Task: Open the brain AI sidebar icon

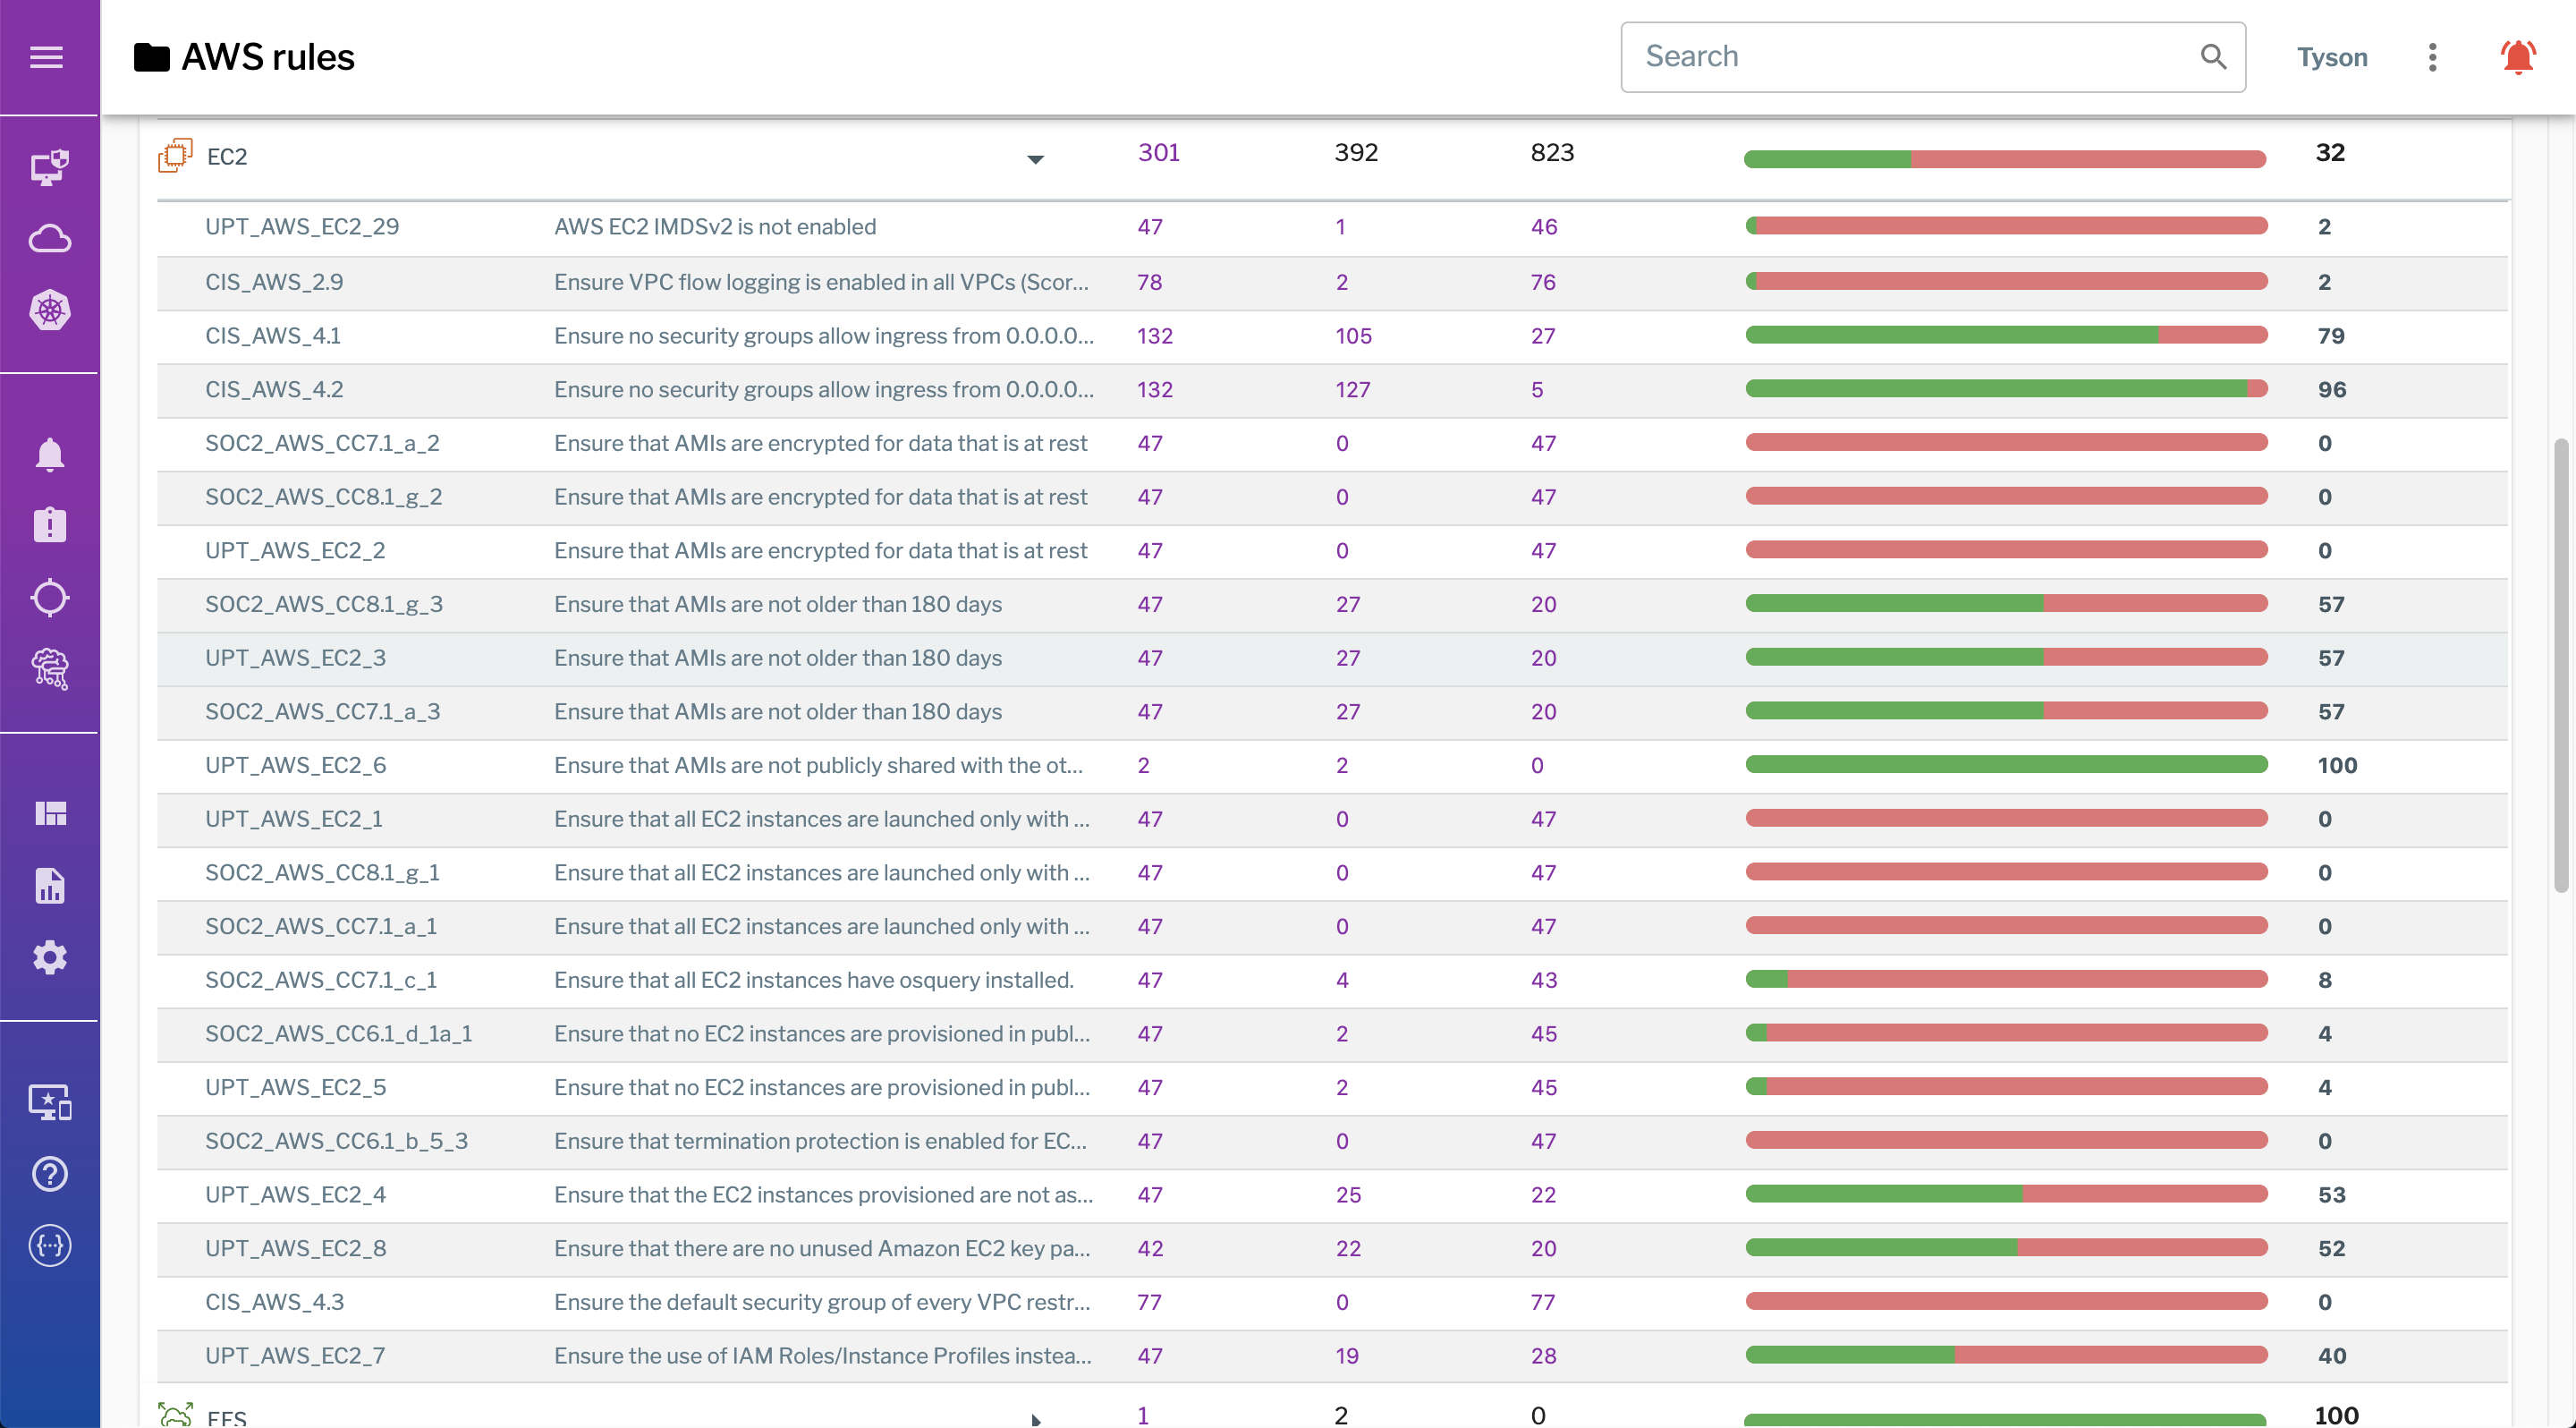Action: coord(49,669)
